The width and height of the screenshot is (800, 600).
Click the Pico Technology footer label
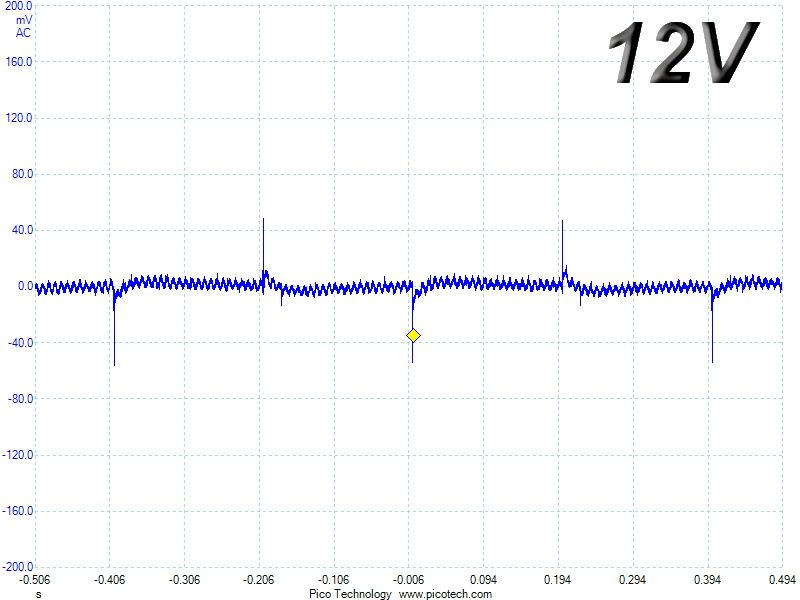tap(350, 594)
